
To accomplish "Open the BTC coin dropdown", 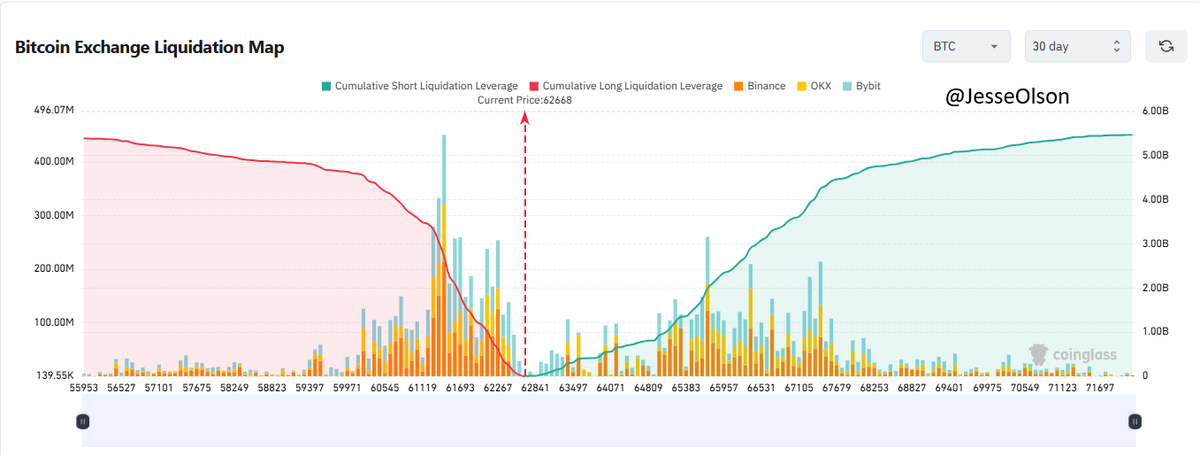I will tap(967, 46).
